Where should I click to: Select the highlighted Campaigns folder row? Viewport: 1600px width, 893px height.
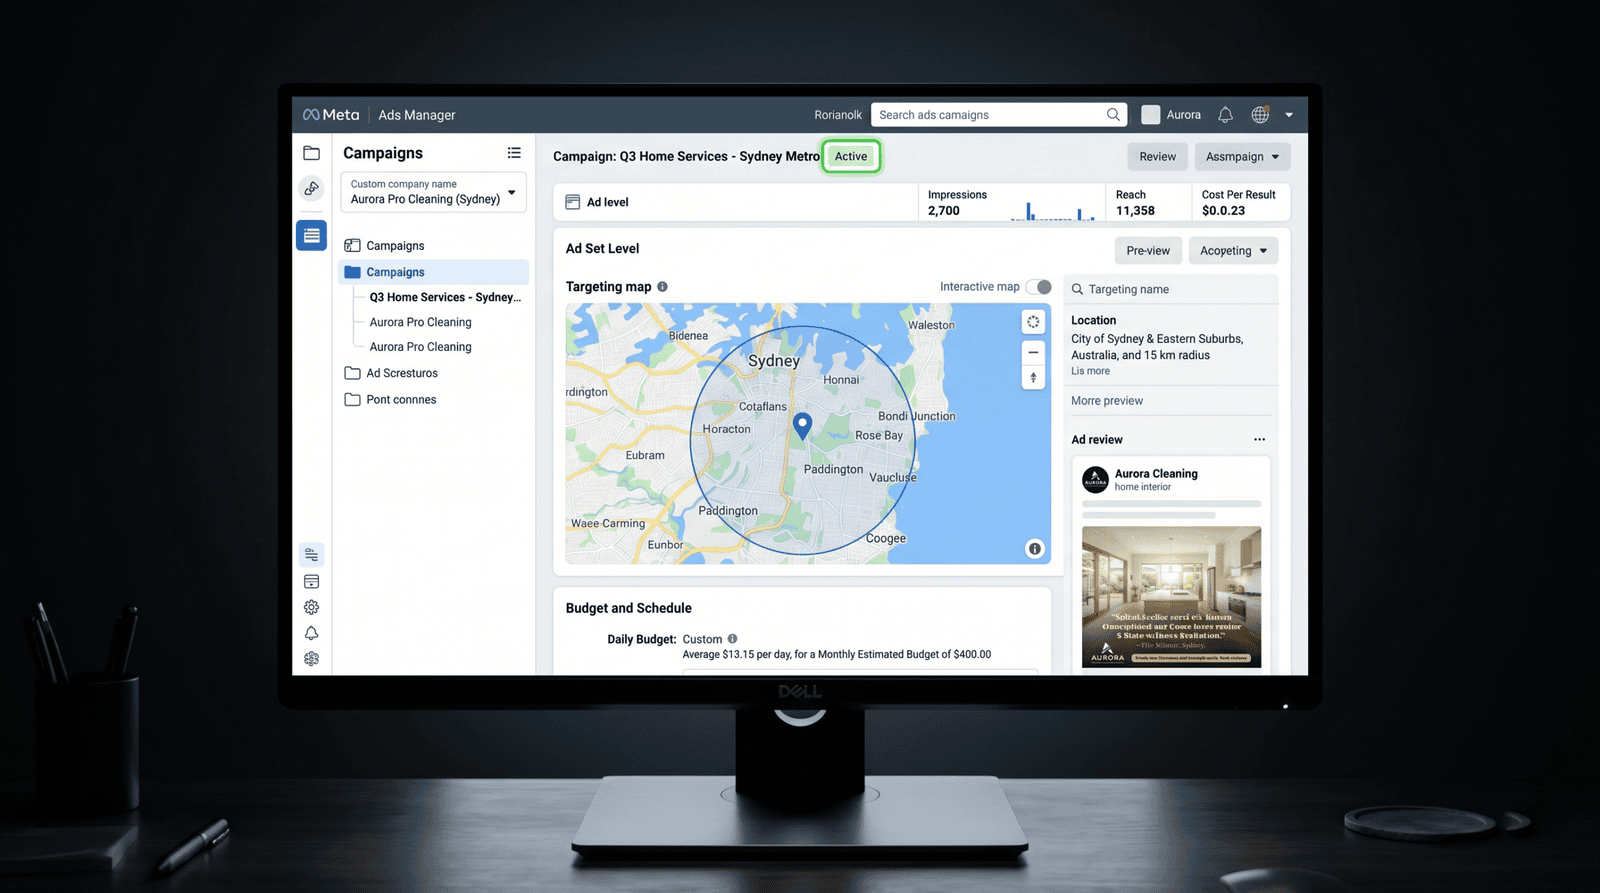(x=433, y=272)
